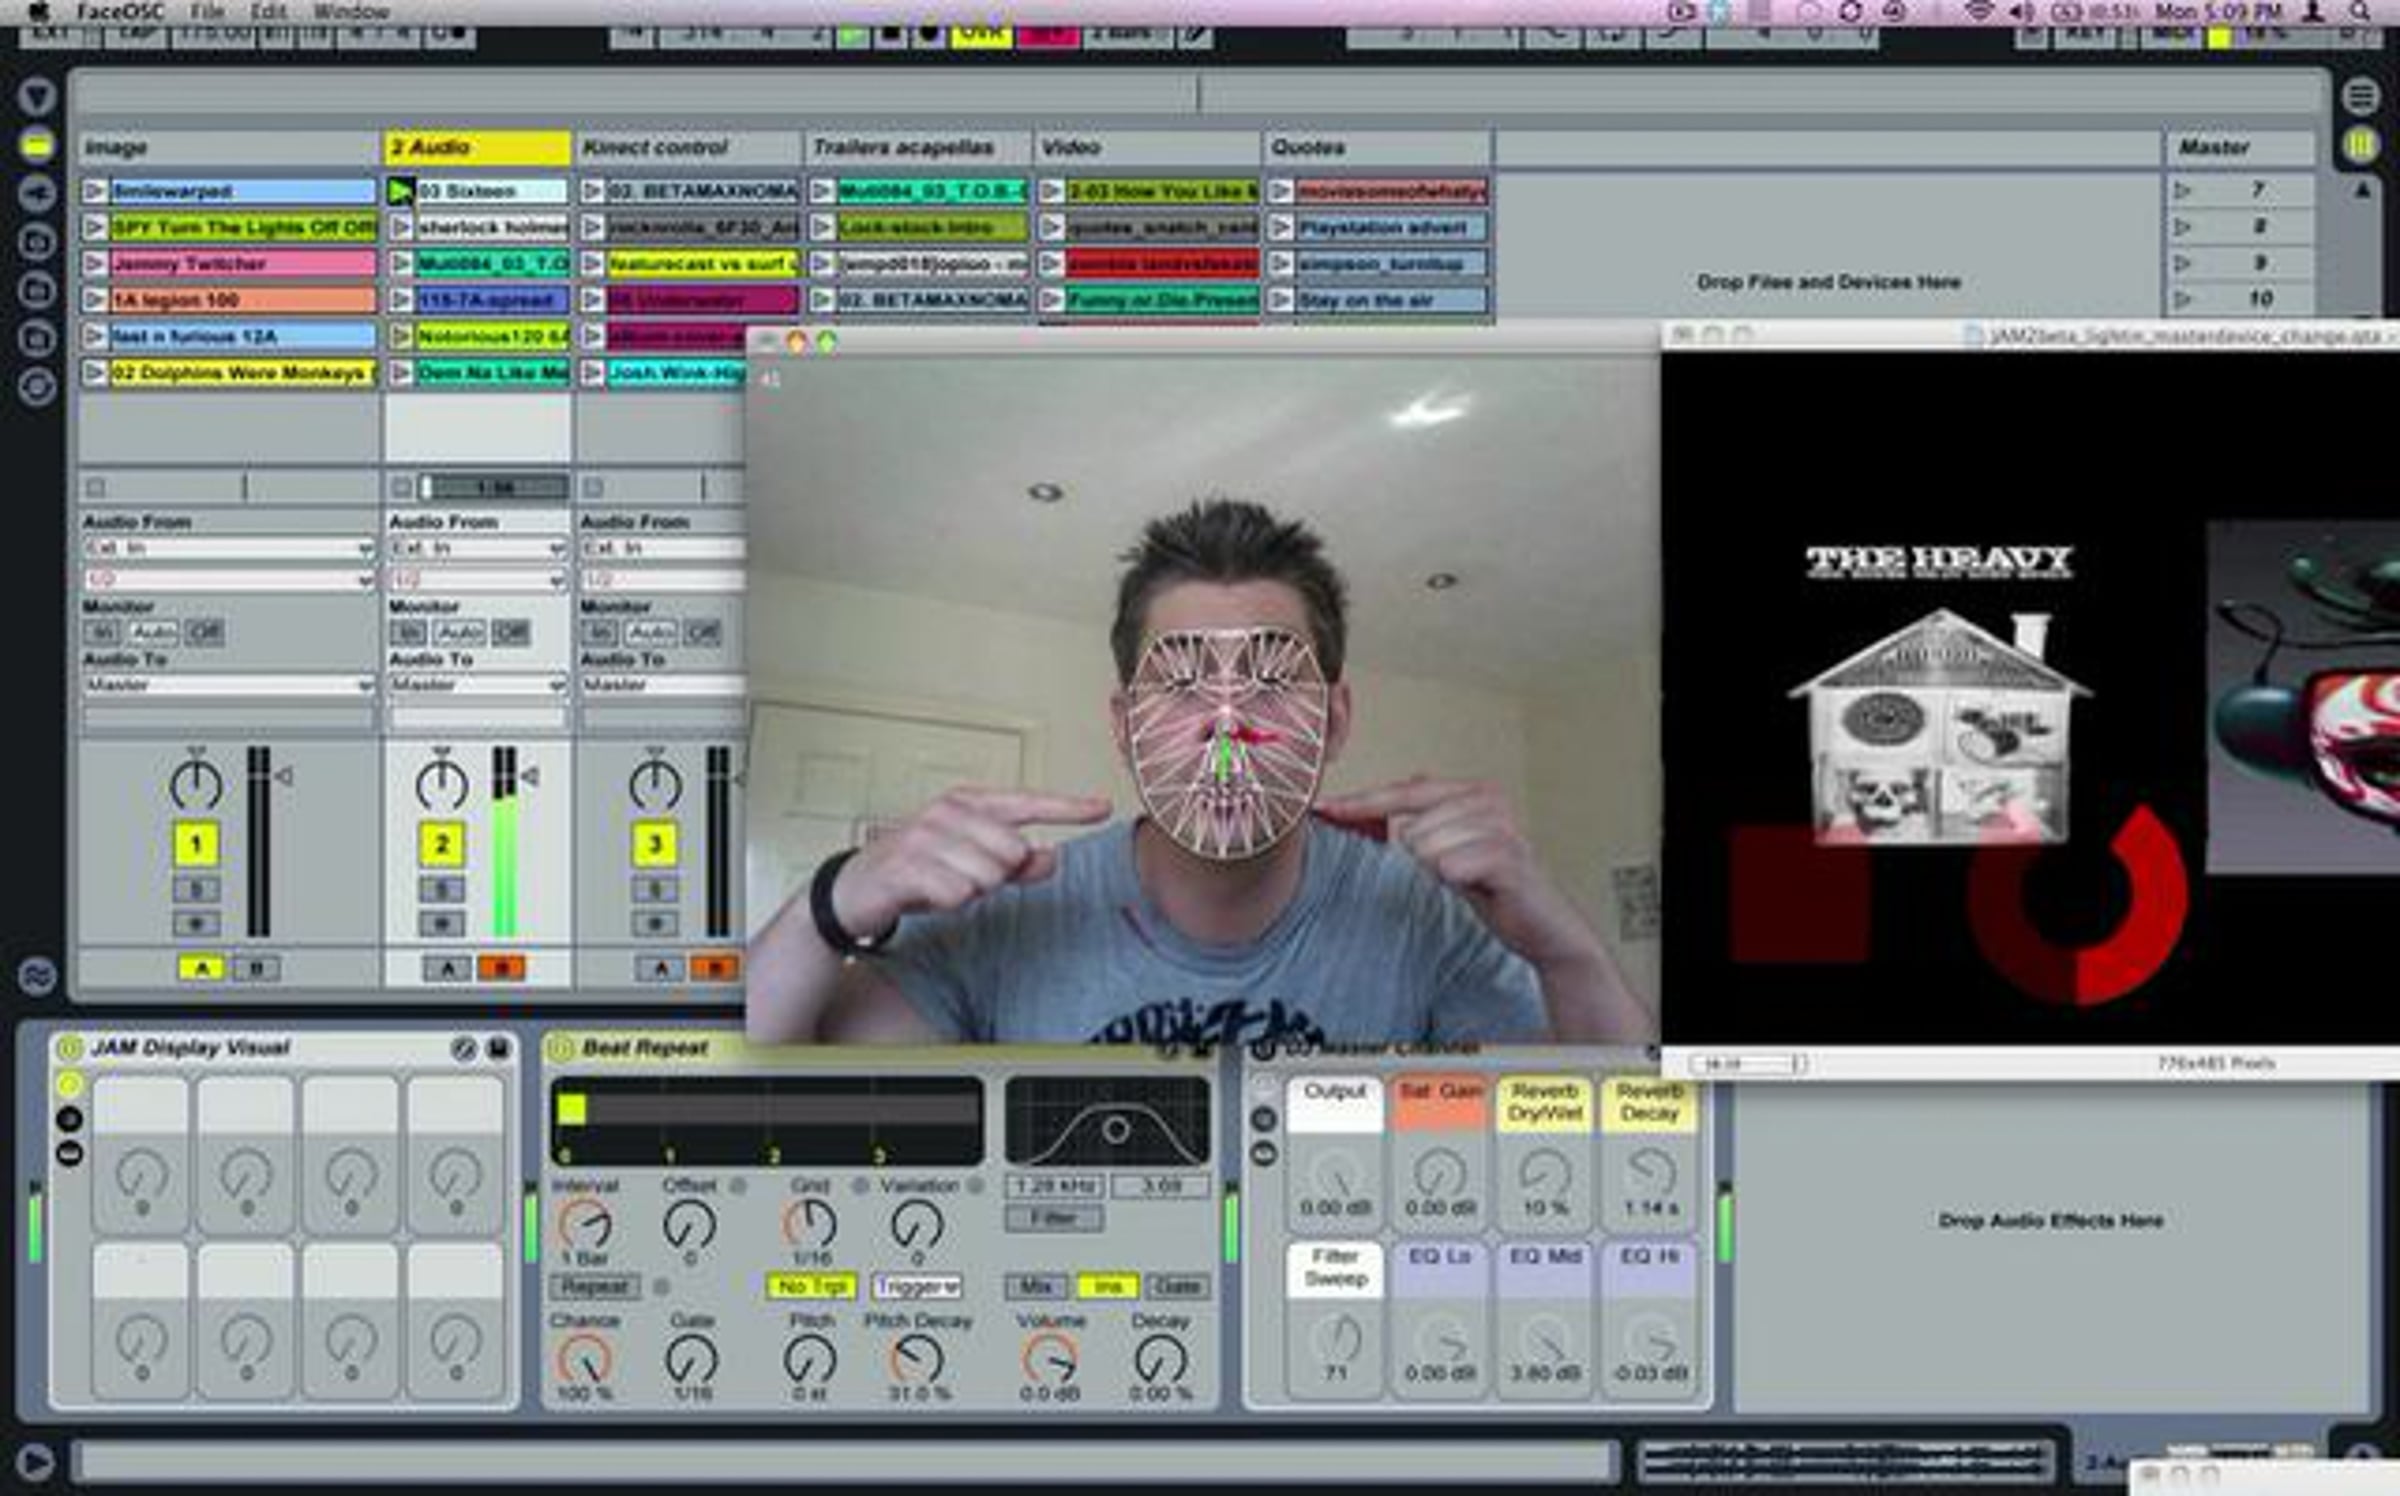This screenshot has height=1496, width=2400.
Task: Expand Audio To Master dropdown on 2 Audio track
Action: coord(478,685)
